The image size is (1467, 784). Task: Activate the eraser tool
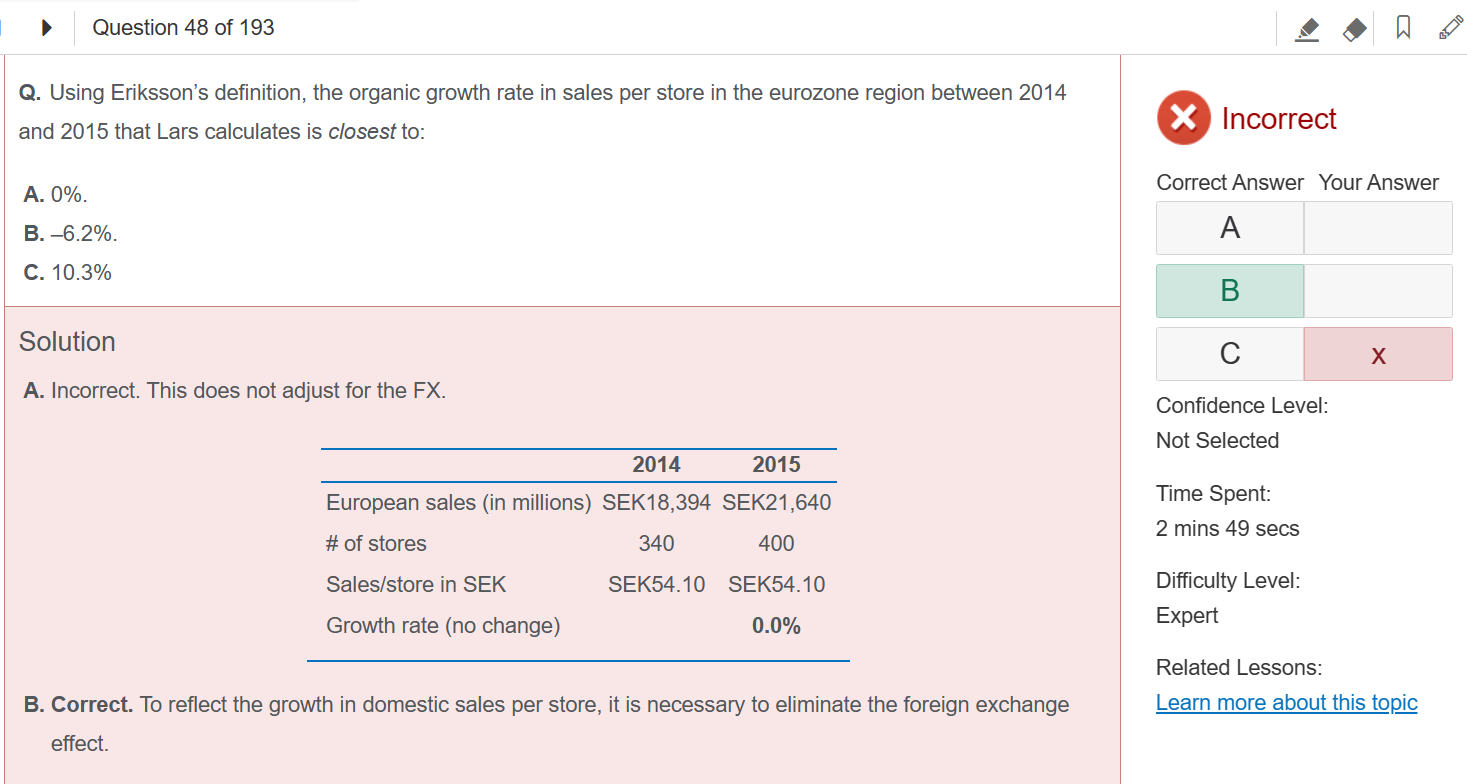click(x=1353, y=30)
